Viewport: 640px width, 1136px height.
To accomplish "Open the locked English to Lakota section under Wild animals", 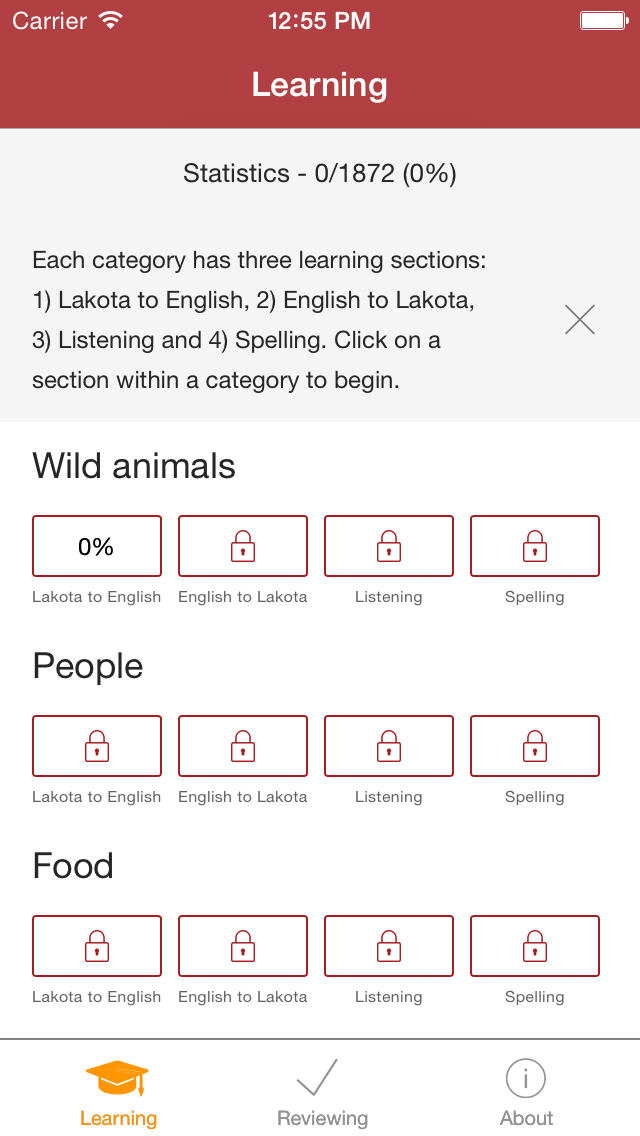I will [x=242, y=546].
